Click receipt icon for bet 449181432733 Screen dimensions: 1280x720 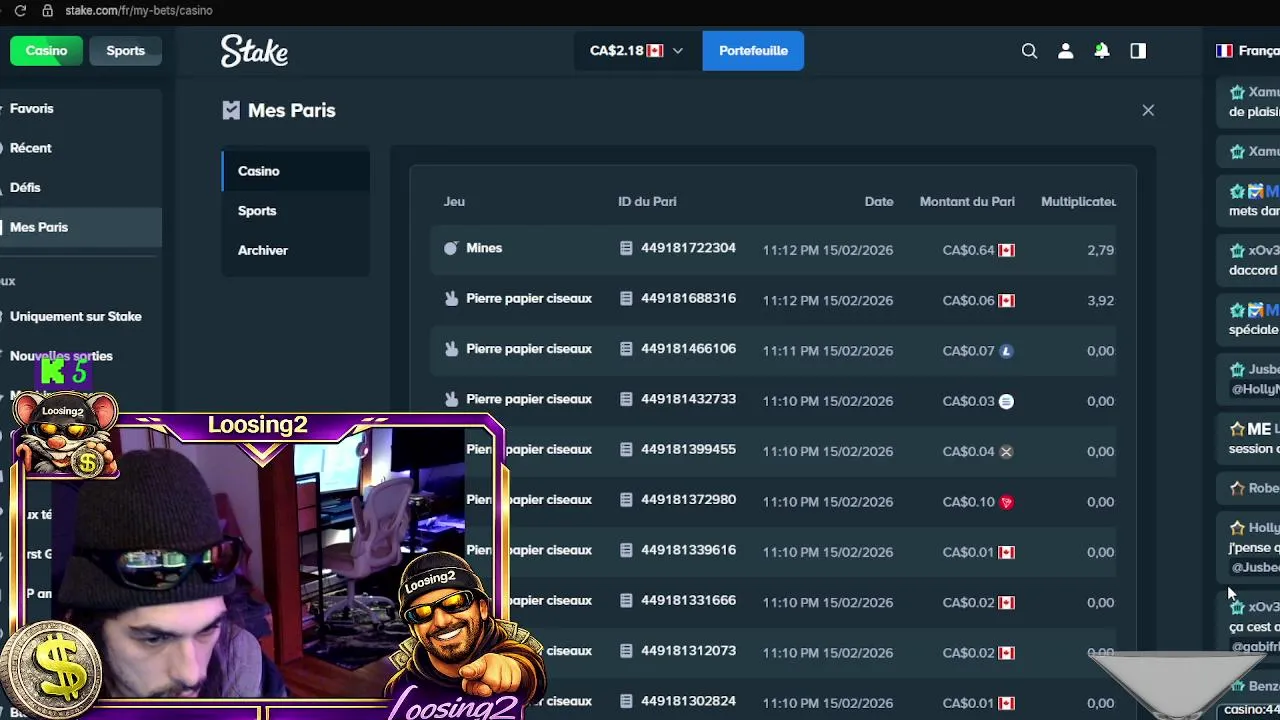point(626,399)
